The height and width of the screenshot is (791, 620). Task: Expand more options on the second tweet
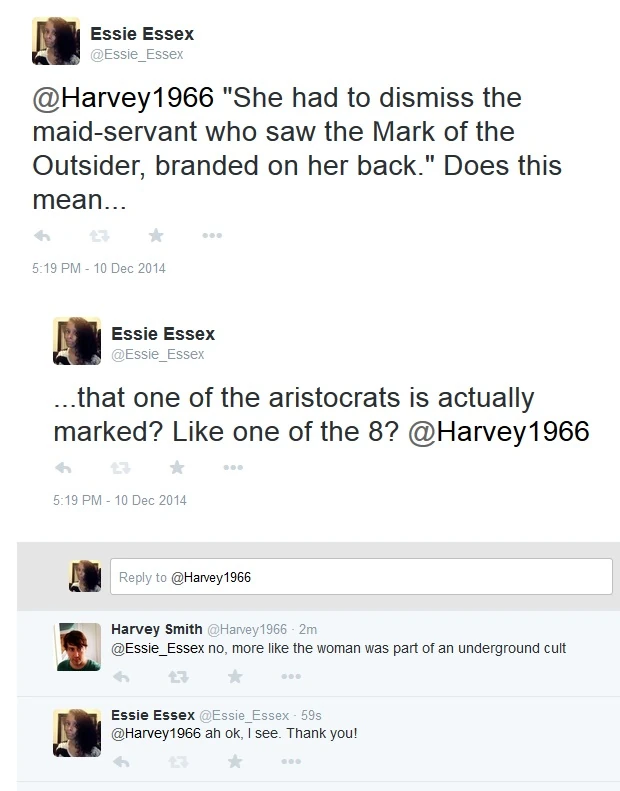(233, 467)
